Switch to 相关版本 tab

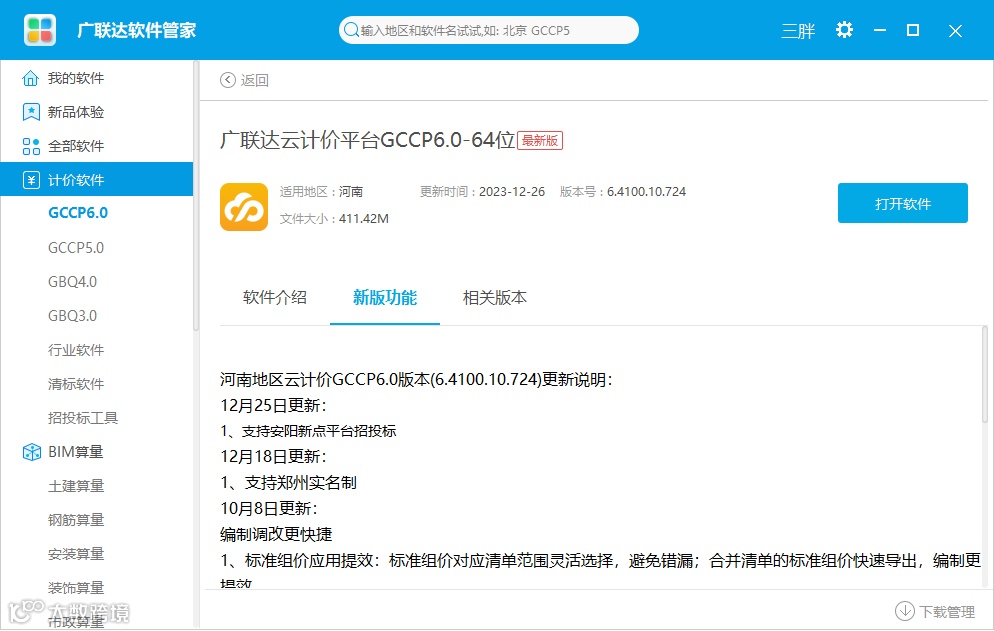pos(494,297)
